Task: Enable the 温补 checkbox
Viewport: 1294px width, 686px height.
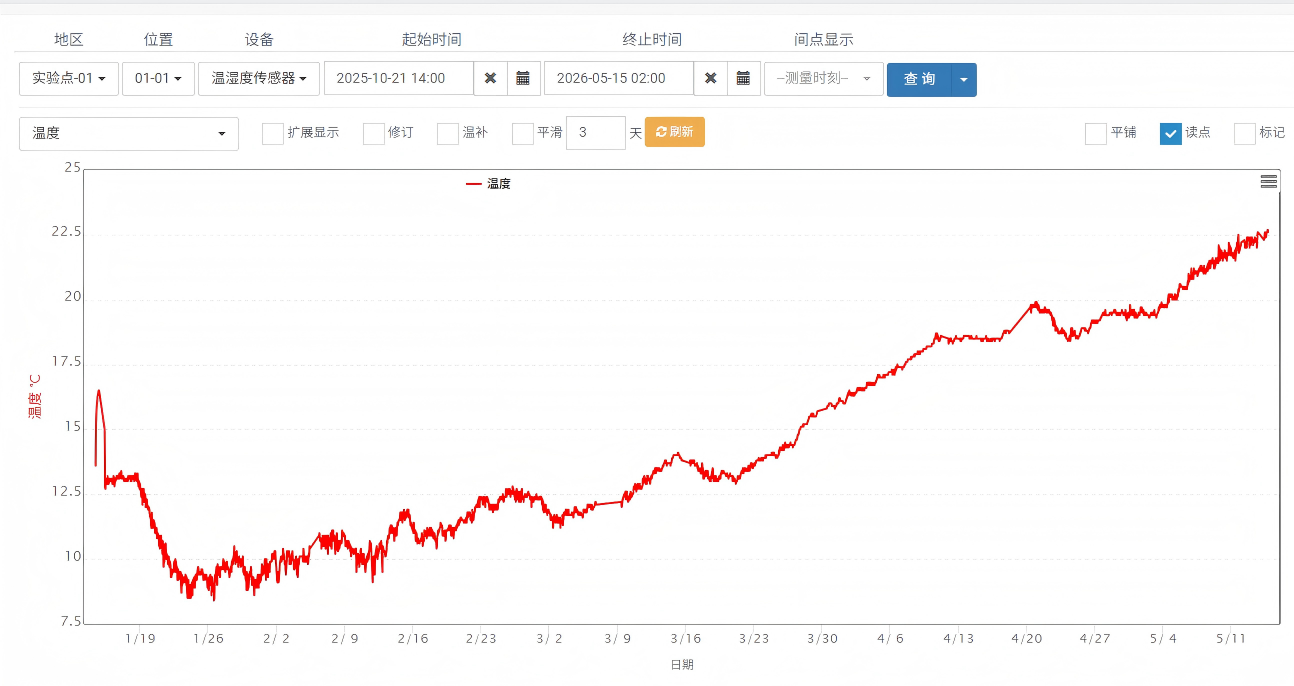Action: (448, 133)
